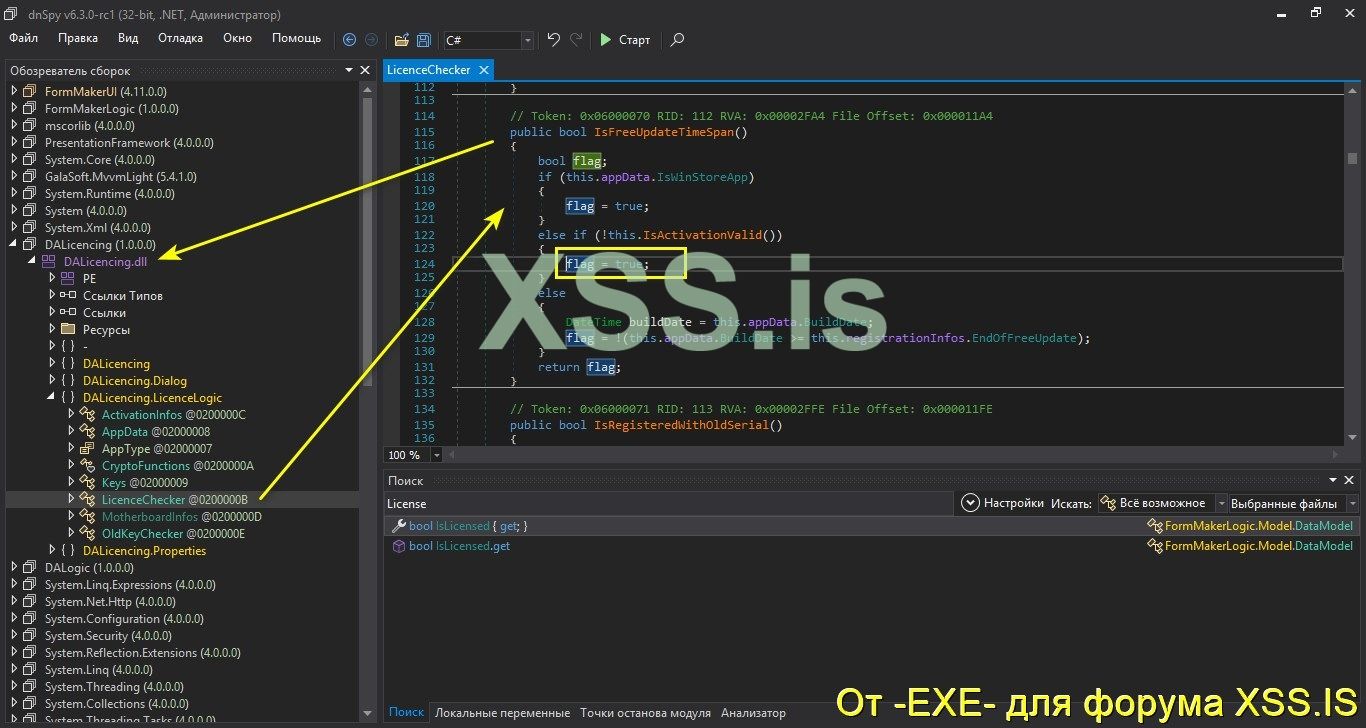This screenshot has height=728, width=1366.
Task: Open search via the magnifier toolbar icon
Action: click(677, 40)
